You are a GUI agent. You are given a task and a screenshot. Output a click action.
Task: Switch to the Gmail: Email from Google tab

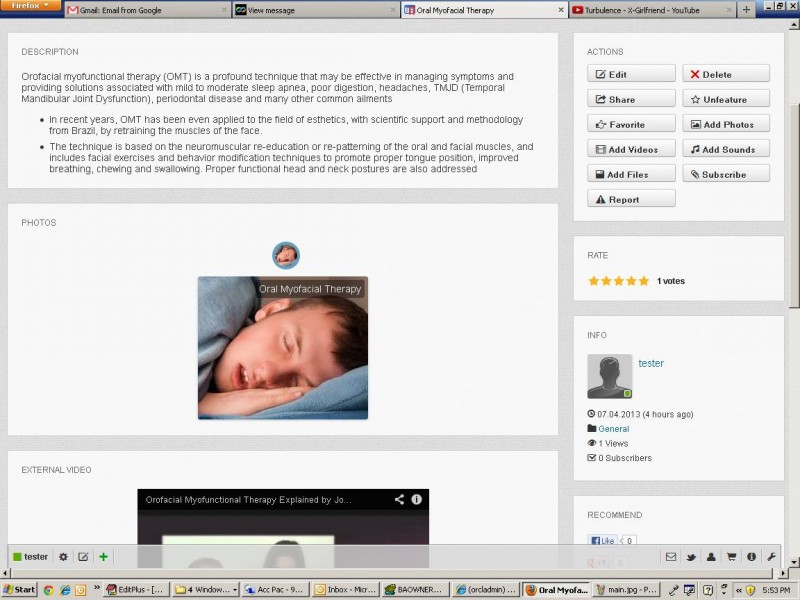pyautogui.click(x=146, y=10)
